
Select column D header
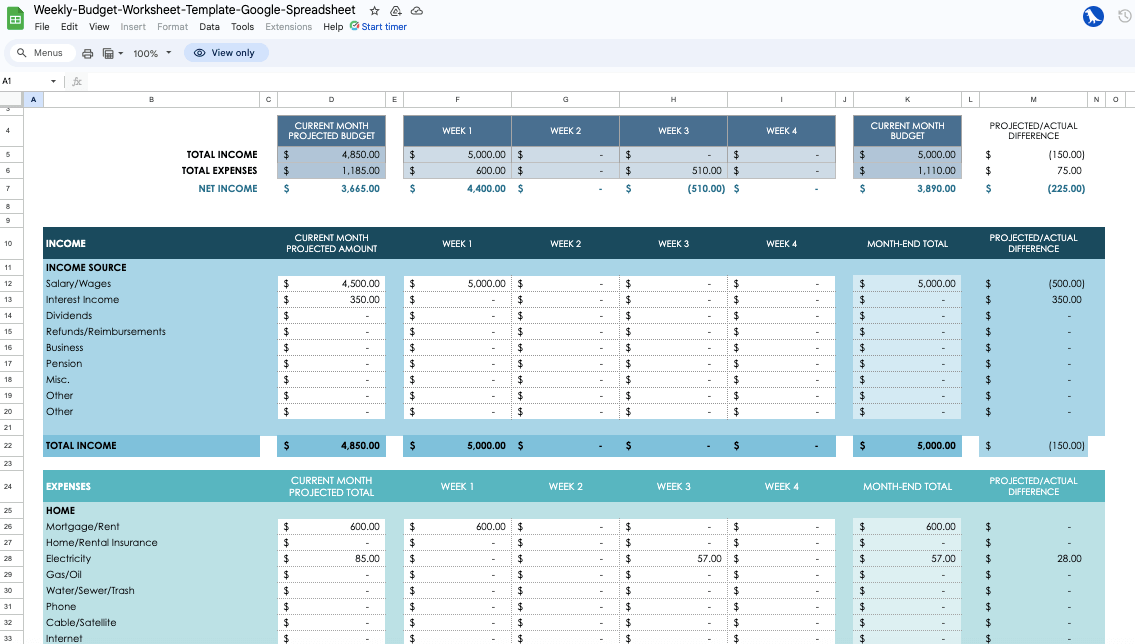tap(332, 99)
